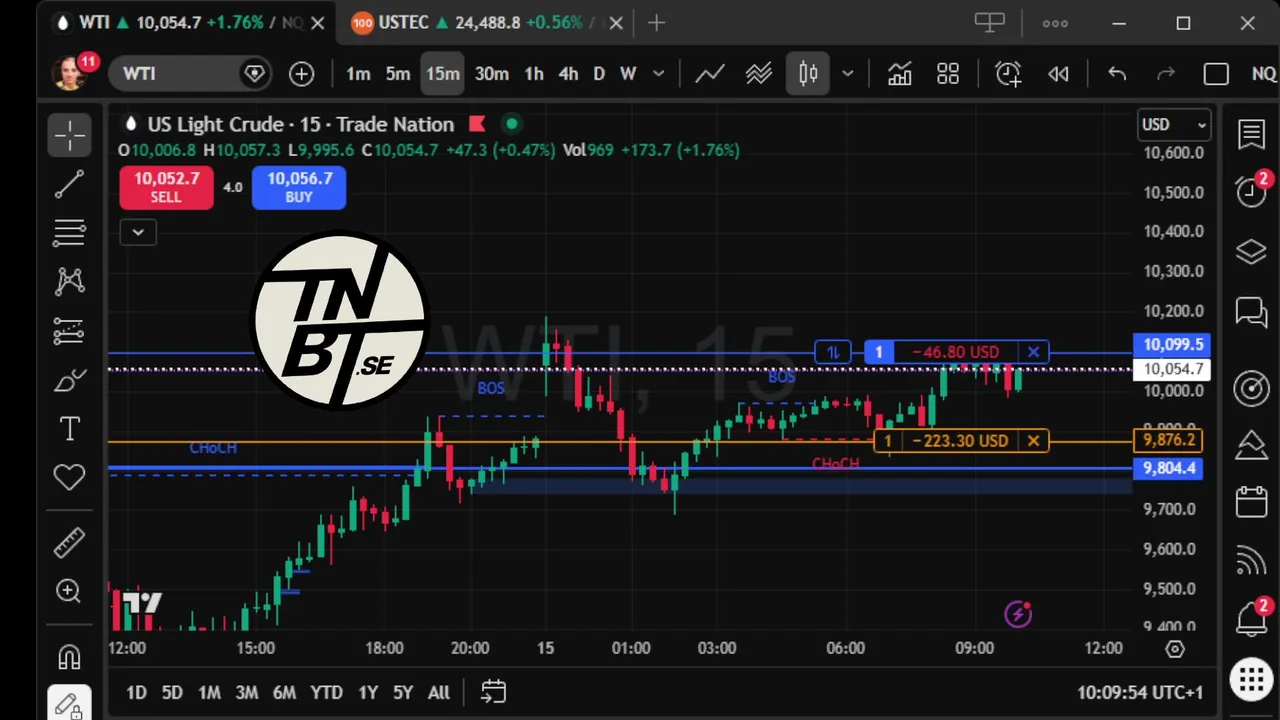
Task: Open the USD currency dropdown
Action: tap(1174, 124)
